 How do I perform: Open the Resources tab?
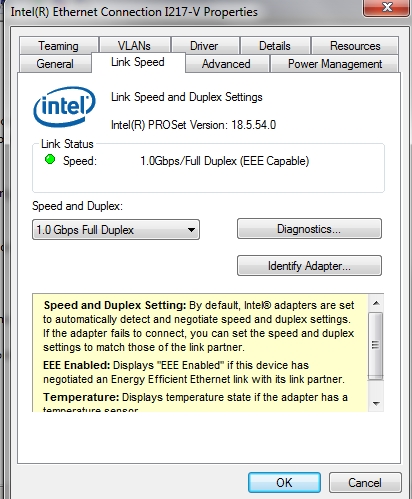click(x=355, y=46)
